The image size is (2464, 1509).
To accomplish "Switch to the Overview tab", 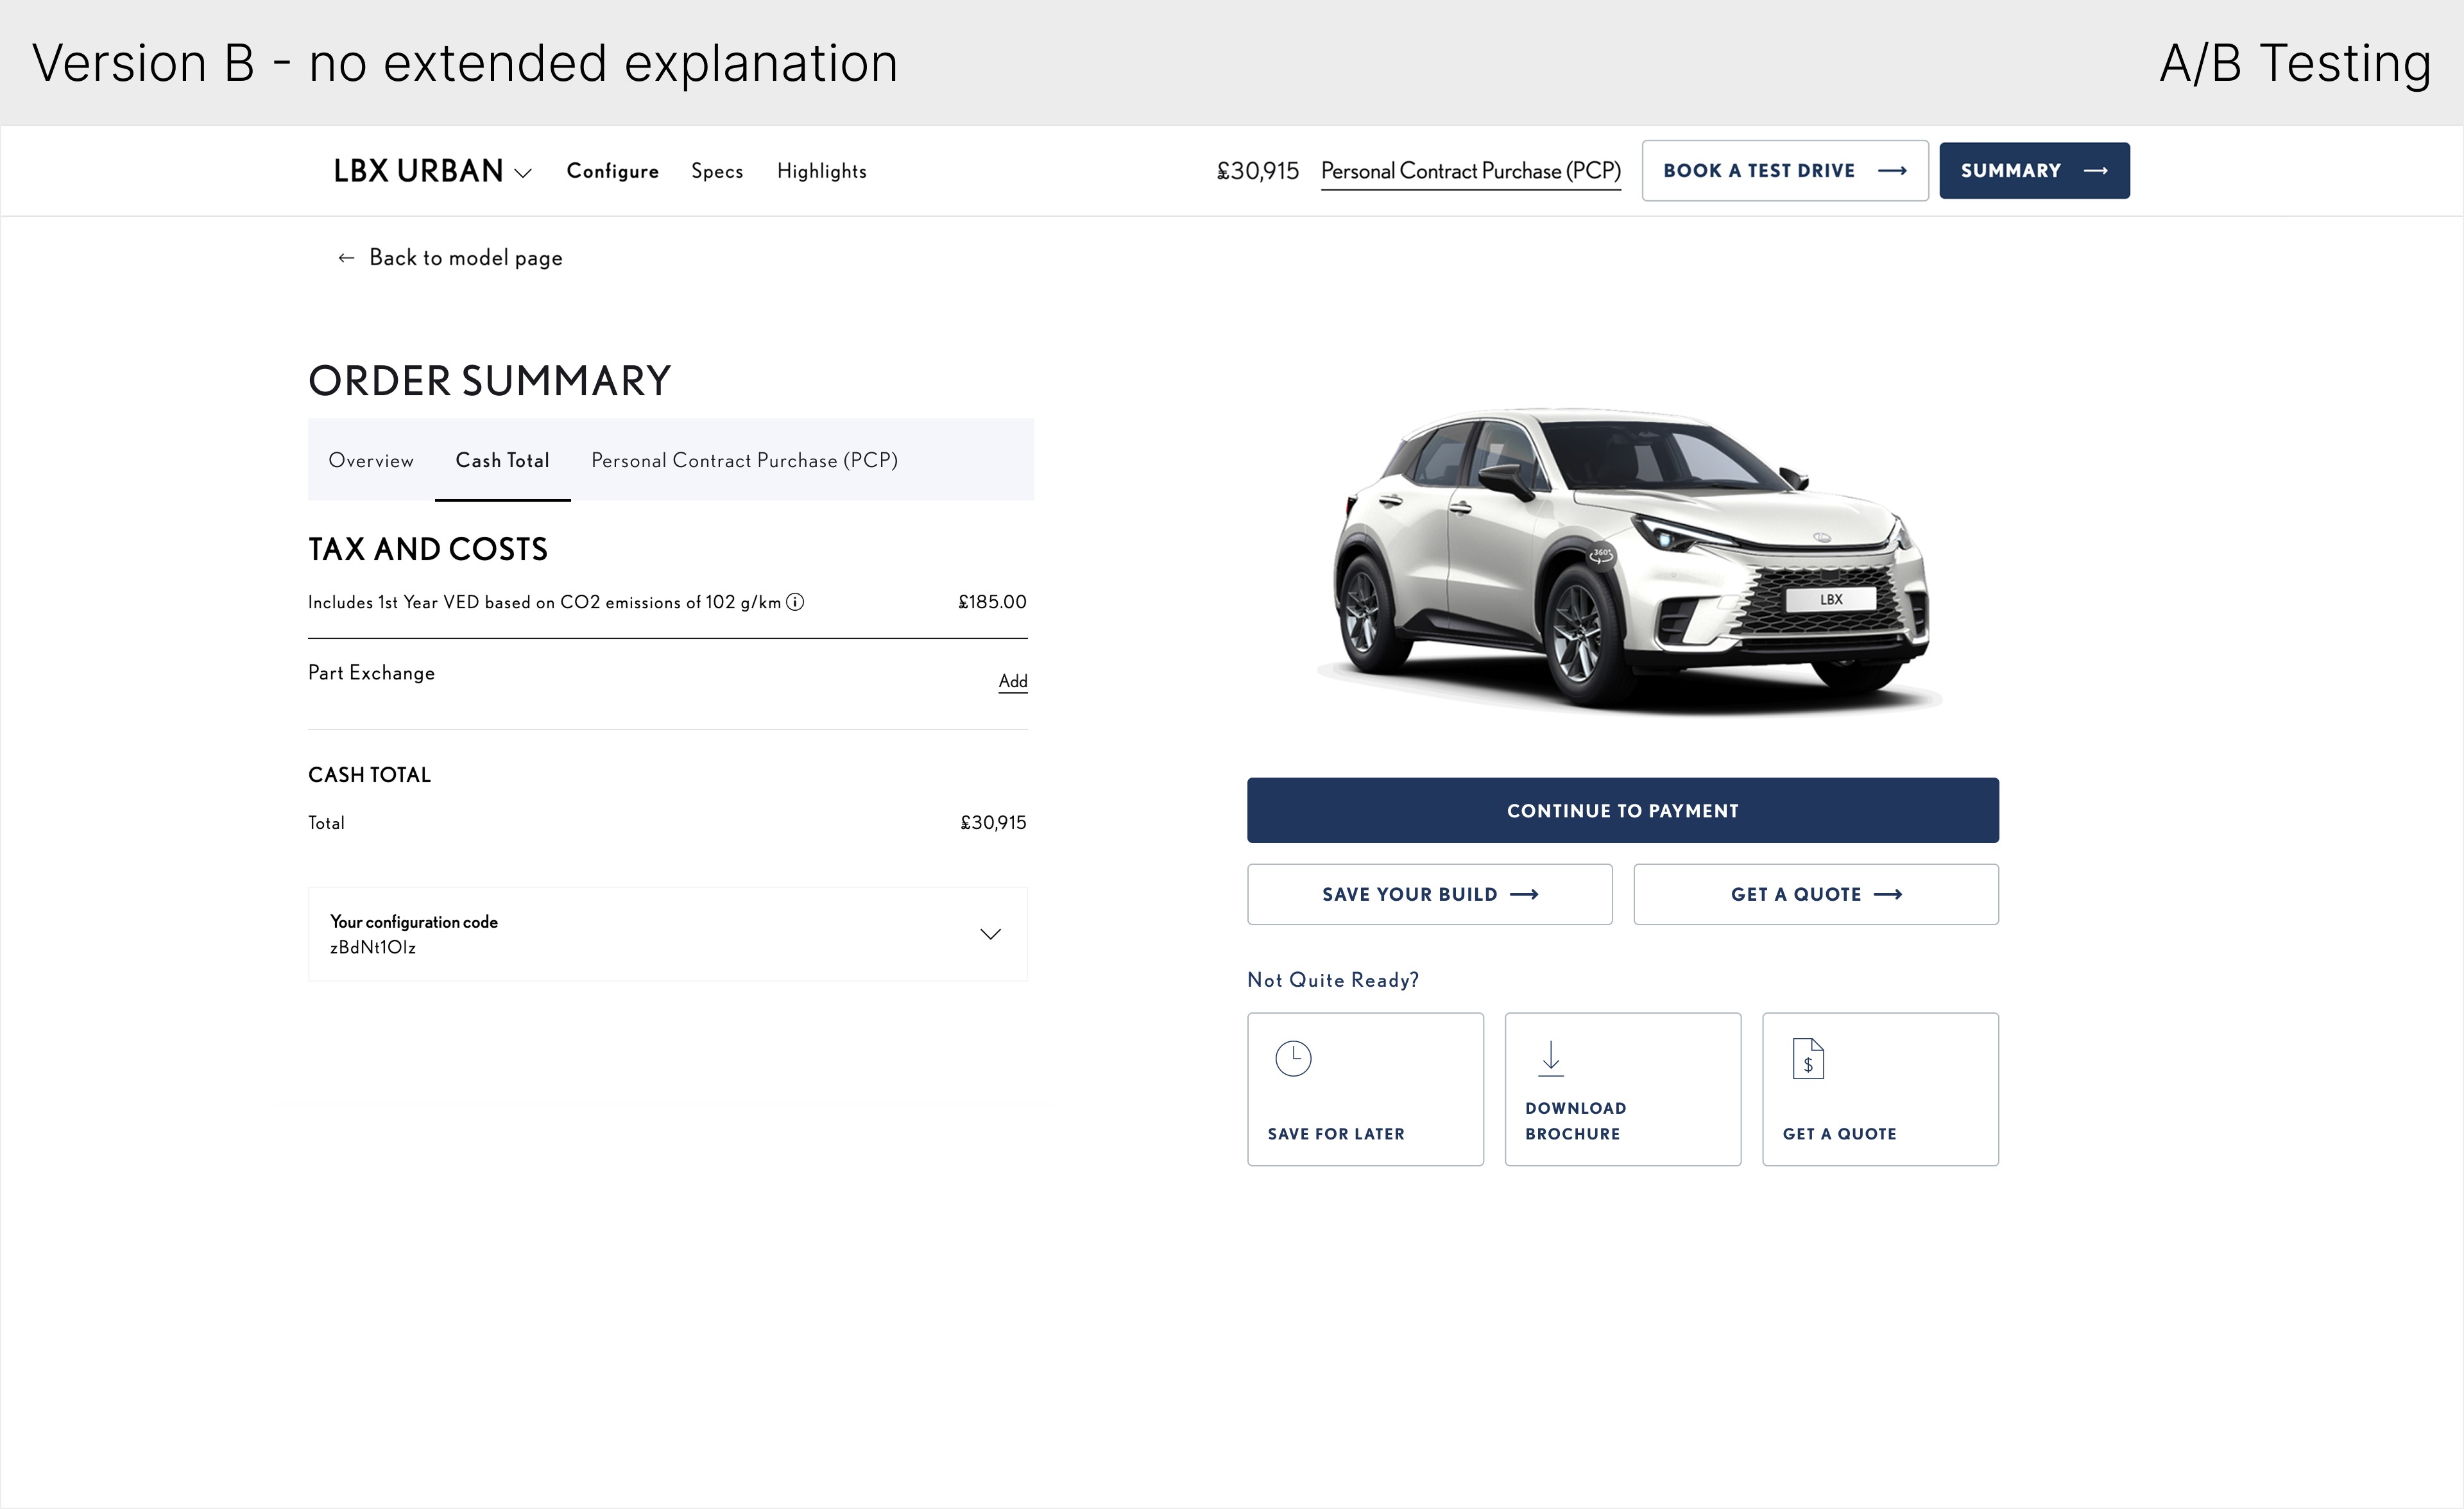I will [x=371, y=461].
